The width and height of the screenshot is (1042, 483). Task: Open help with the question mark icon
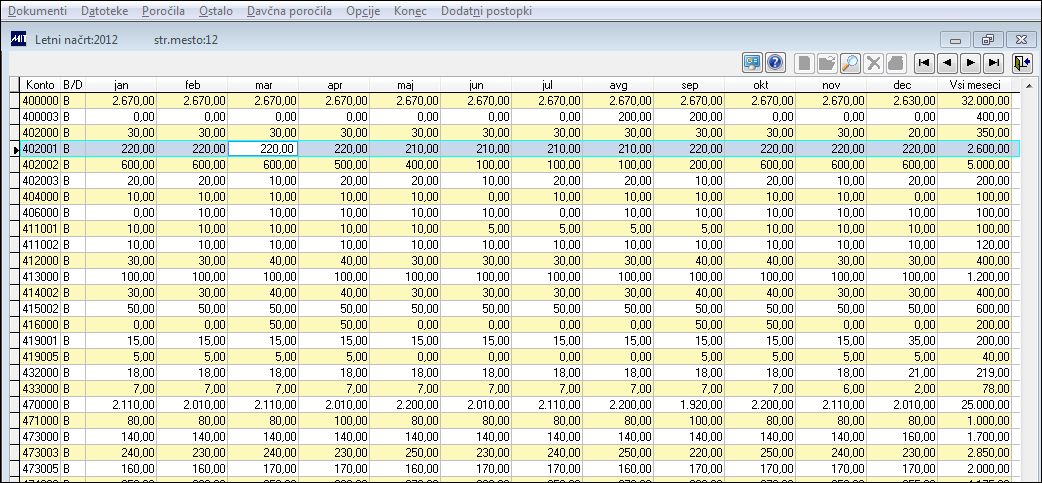pos(775,63)
